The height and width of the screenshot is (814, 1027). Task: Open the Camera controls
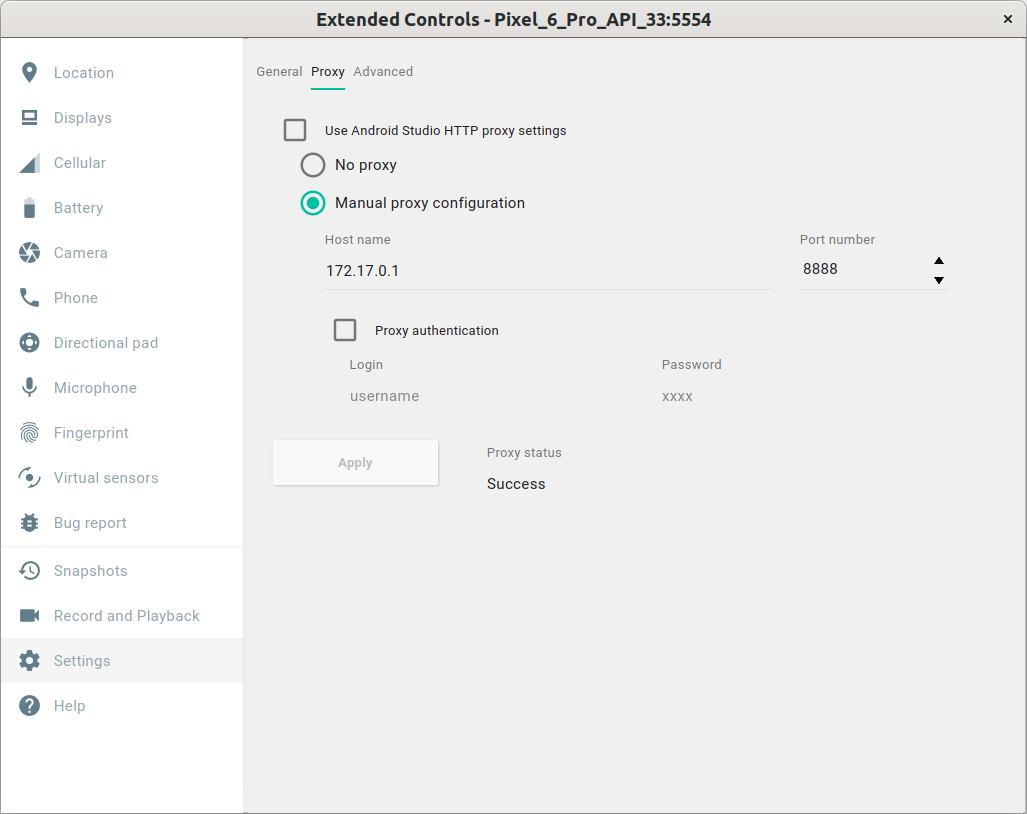80,252
